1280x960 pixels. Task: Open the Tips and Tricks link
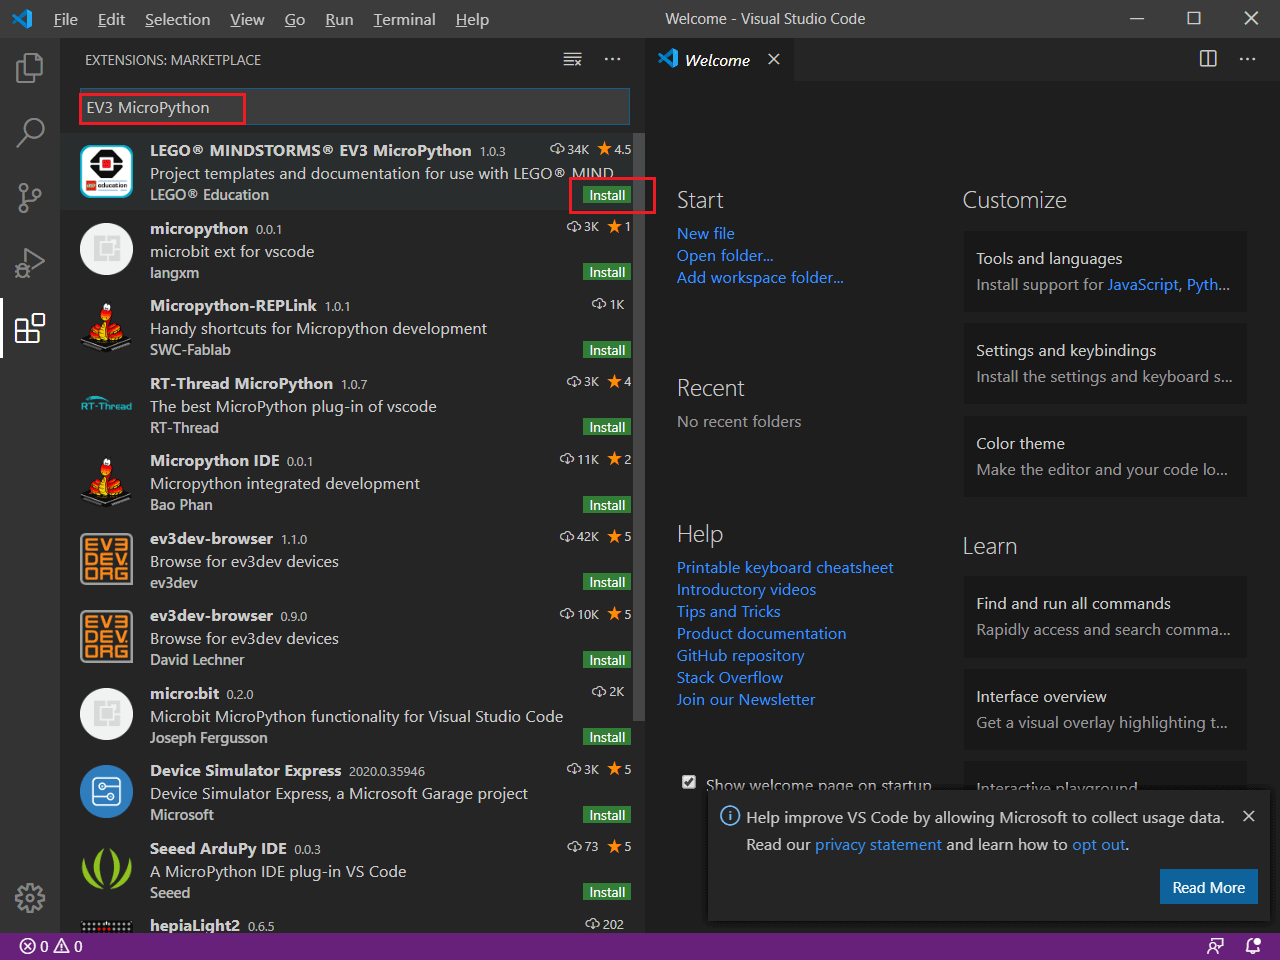point(728,611)
